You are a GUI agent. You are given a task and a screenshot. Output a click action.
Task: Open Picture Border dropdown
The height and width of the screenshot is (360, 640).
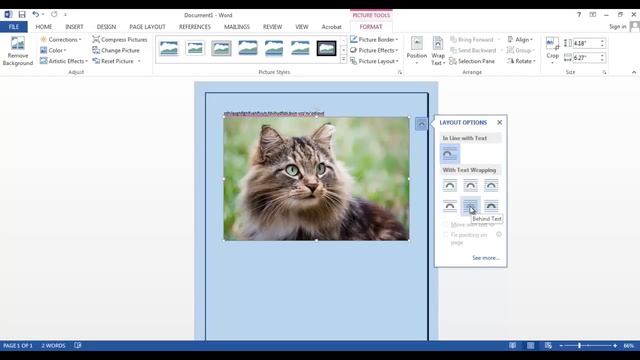click(x=374, y=40)
